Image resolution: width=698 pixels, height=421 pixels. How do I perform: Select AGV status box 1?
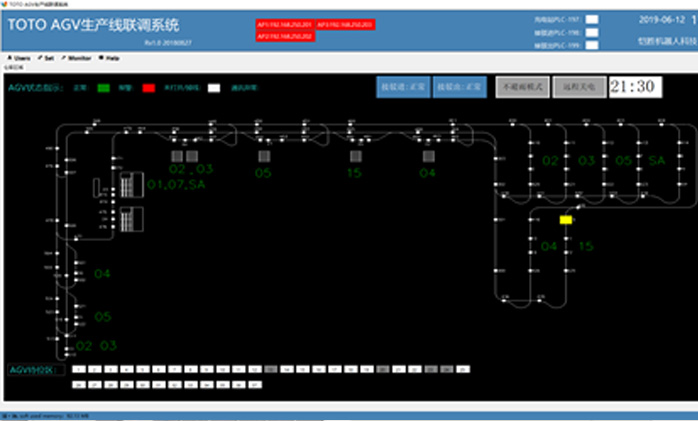point(79,369)
